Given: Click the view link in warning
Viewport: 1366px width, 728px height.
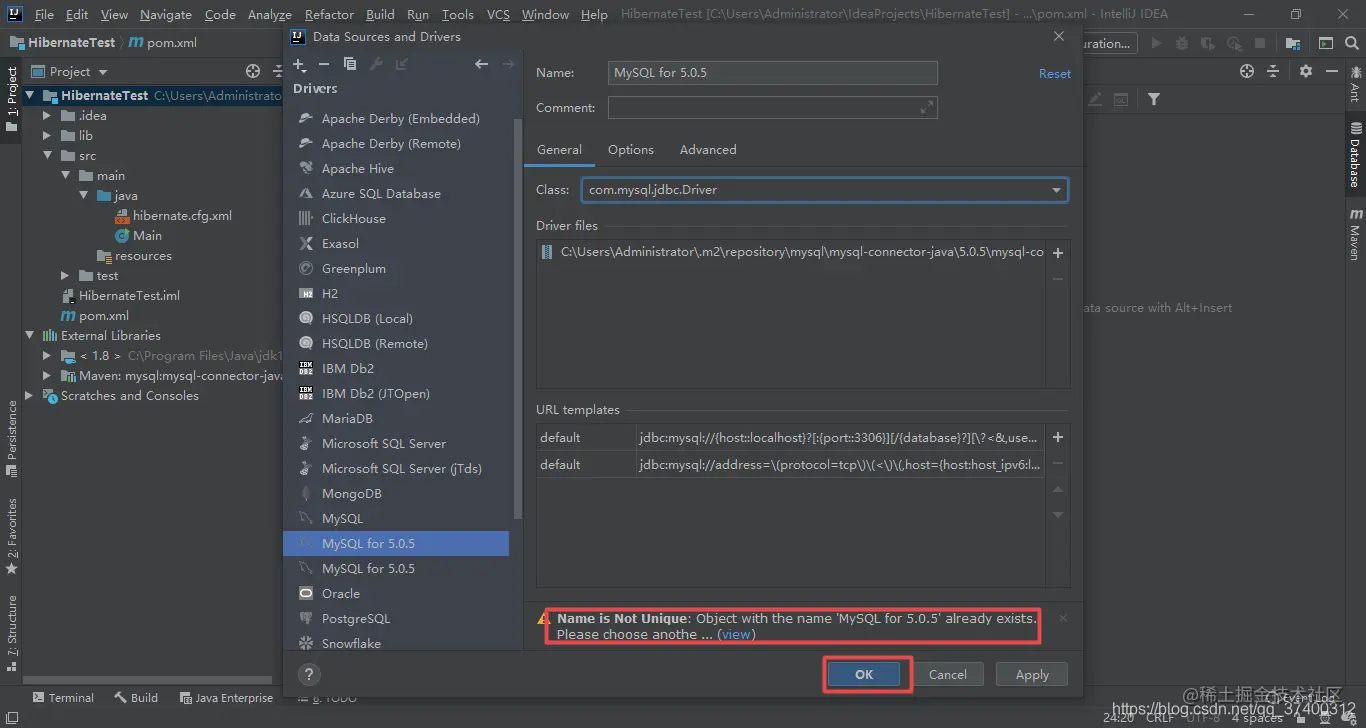Looking at the screenshot, I should (x=736, y=634).
